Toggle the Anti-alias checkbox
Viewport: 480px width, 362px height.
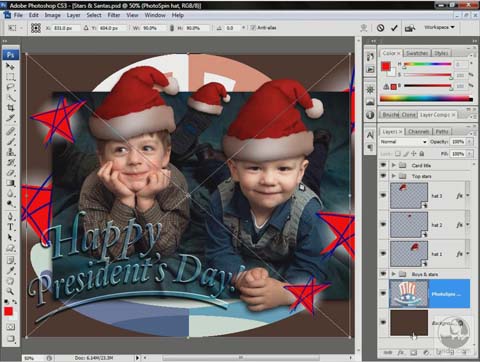pos(253,28)
